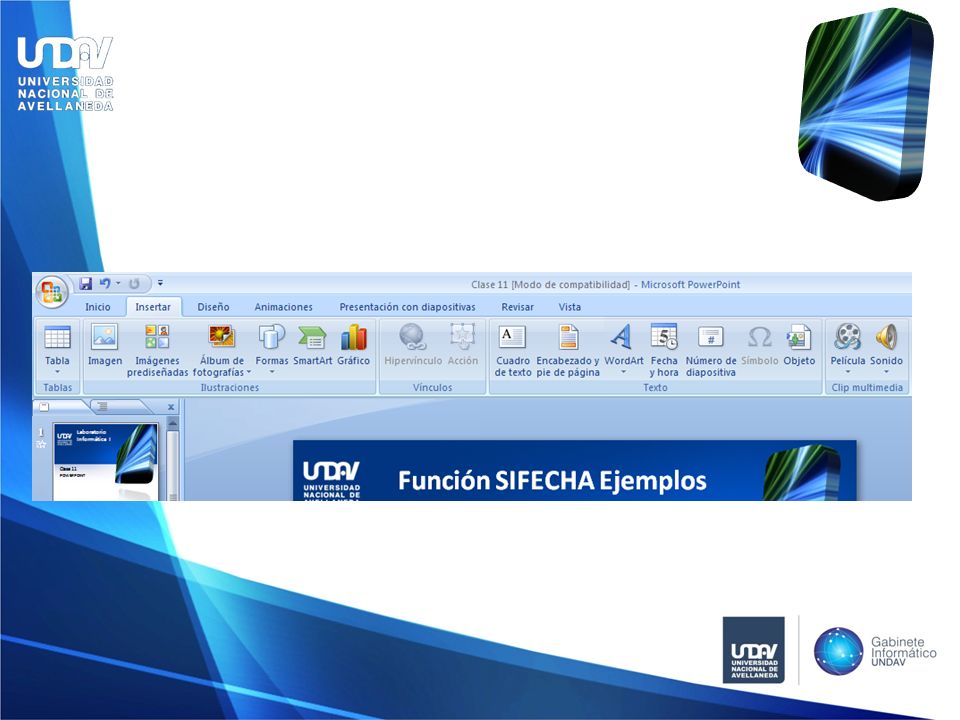Image resolution: width=960 pixels, height=720 pixels.
Task: Click the Función SIFECHA Ejemplos title
Action: (x=552, y=481)
